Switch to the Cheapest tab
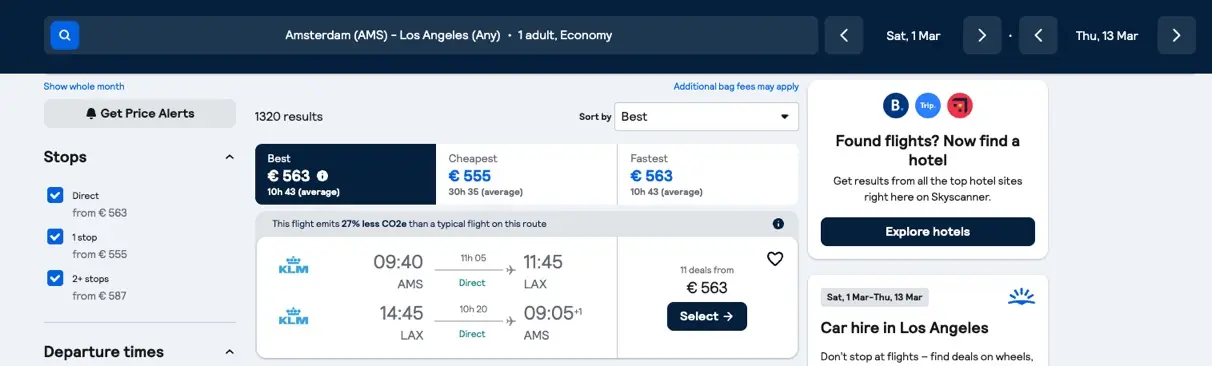The image size is (1212, 366). pyautogui.click(x=526, y=174)
